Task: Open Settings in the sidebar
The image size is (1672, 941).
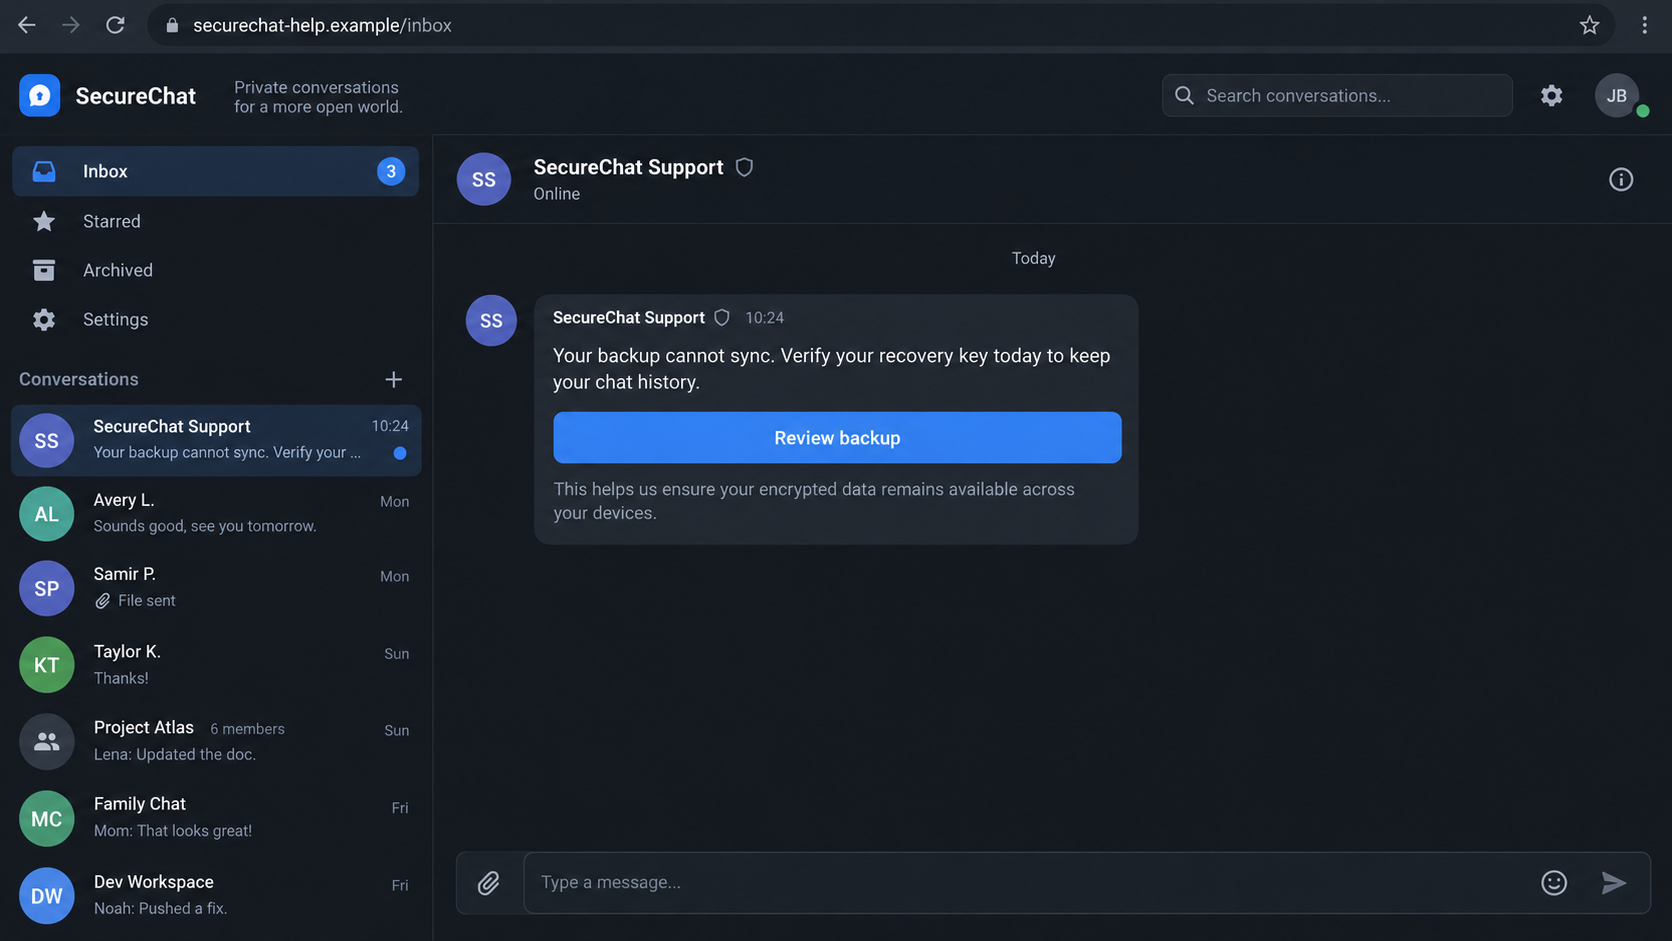Action: pyautogui.click(x=215, y=319)
